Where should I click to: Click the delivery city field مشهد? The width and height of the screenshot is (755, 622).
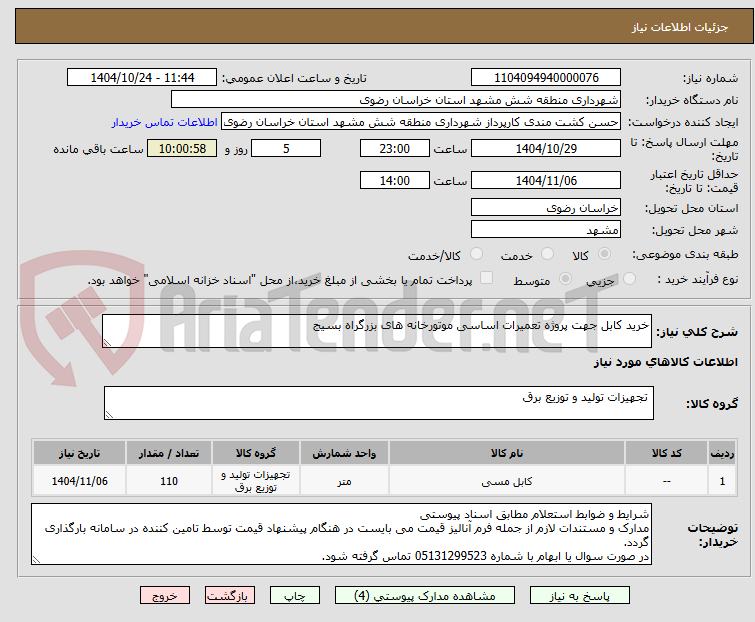click(x=546, y=230)
